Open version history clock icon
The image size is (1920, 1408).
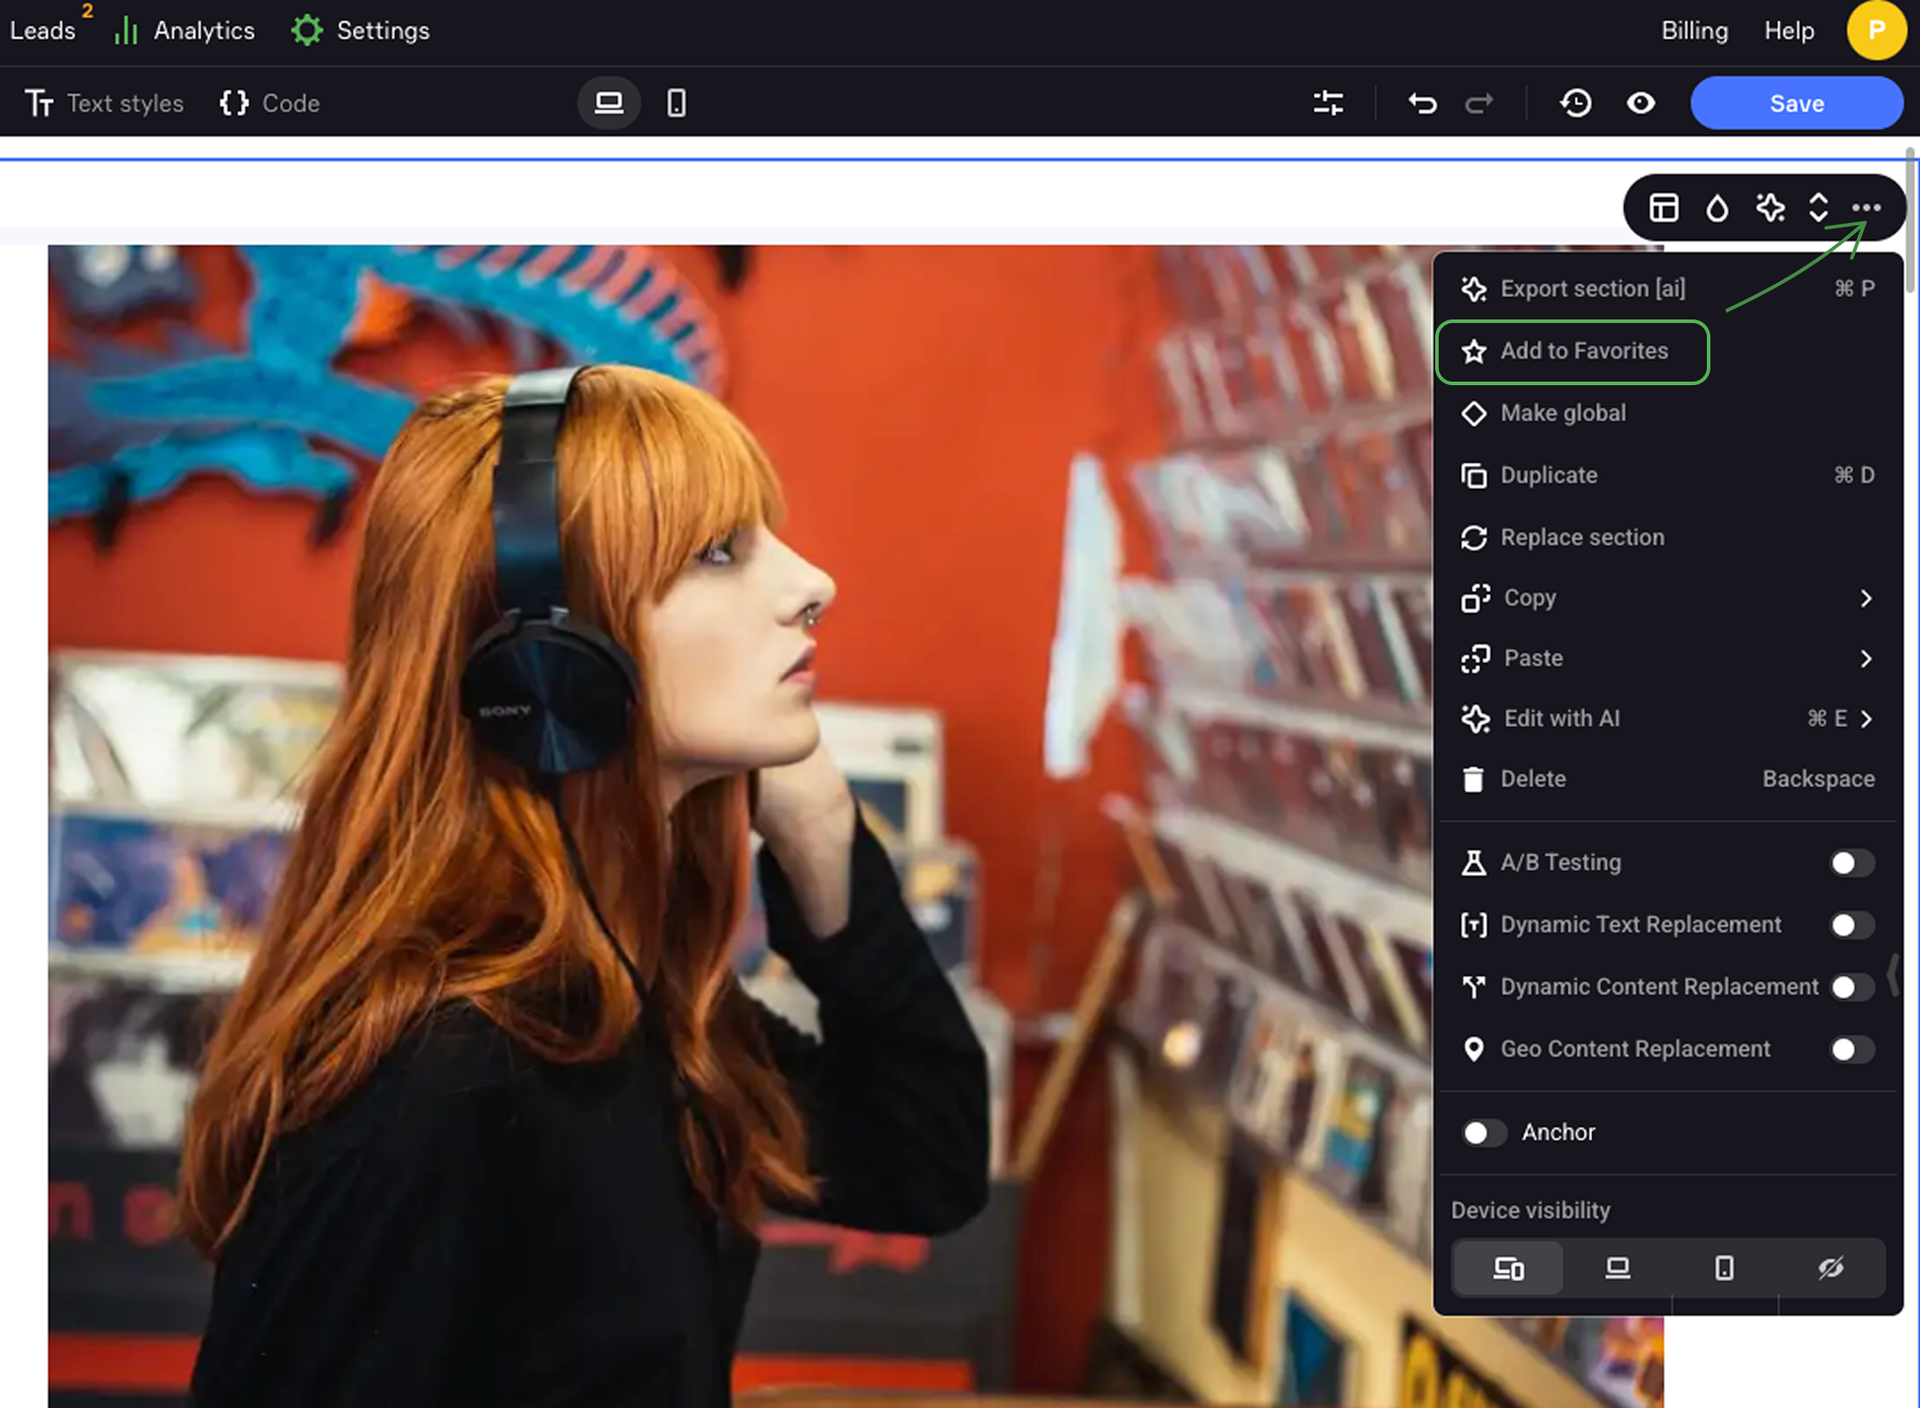coord(1575,103)
